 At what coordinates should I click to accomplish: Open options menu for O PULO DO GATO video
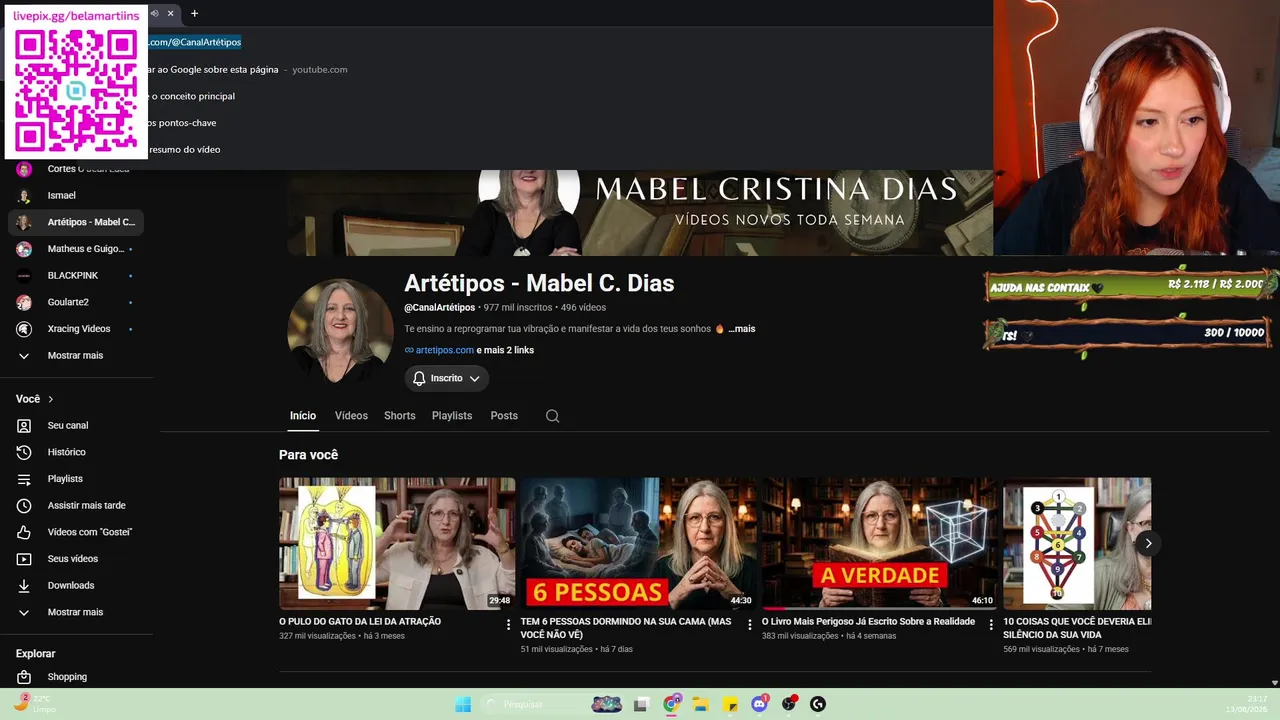click(508, 625)
